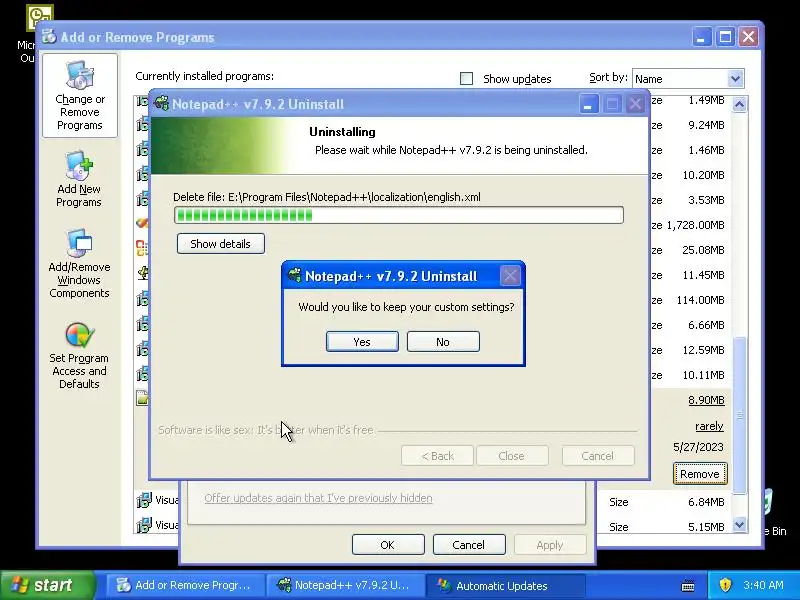The height and width of the screenshot is (600, 800).
Task: Click the 'Offer updates again' hidden link
Action: pos(318,498)
